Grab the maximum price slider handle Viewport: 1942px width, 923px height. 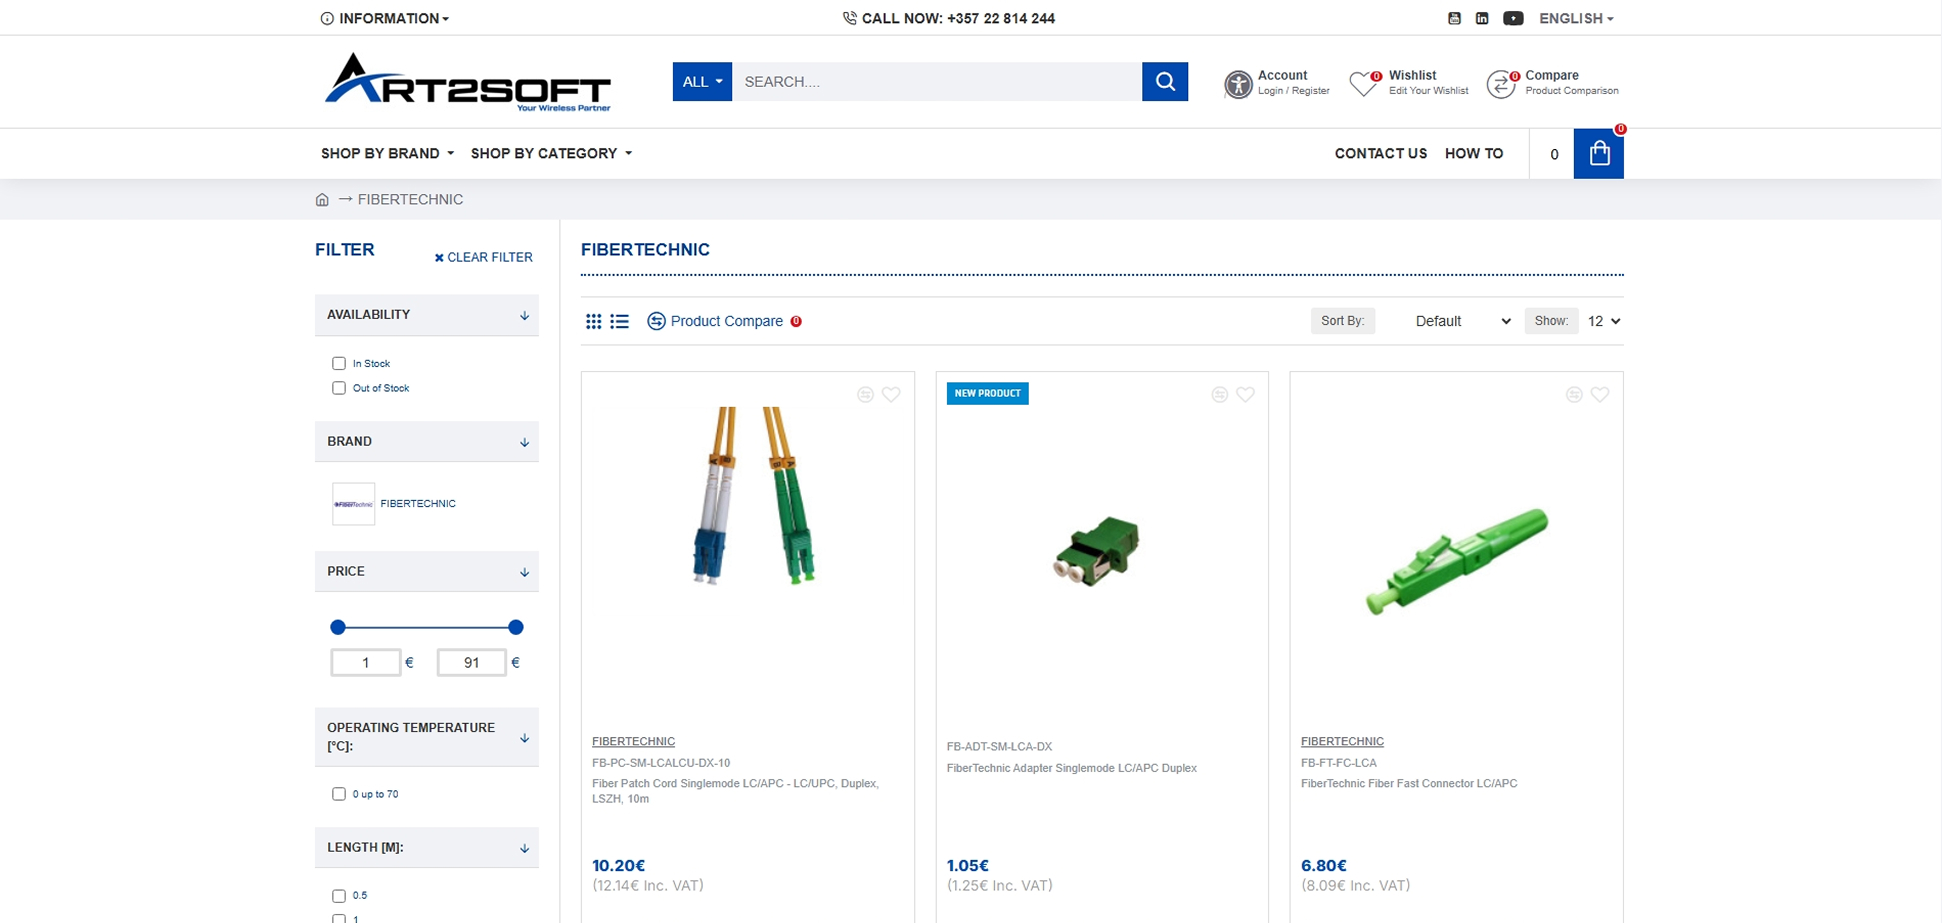(x=515, y=627)
